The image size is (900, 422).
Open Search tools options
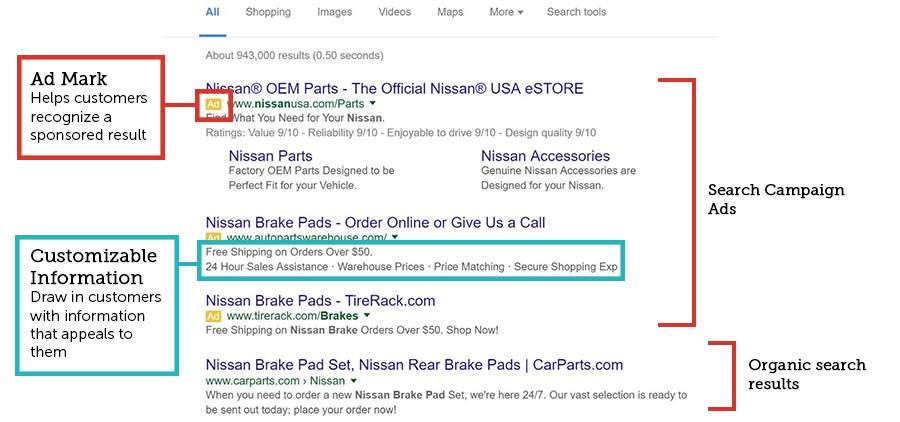point(576,12)
